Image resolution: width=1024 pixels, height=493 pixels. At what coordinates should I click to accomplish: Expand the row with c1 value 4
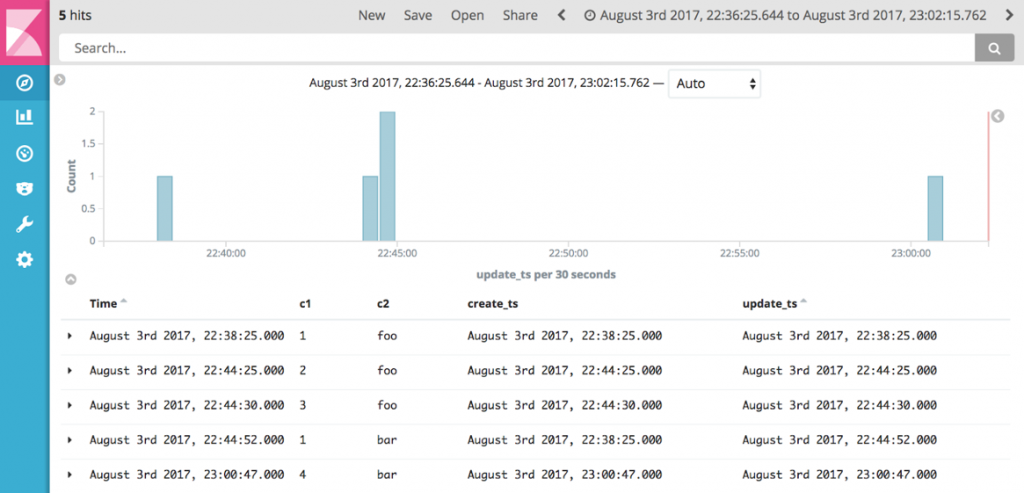coord(69,474)
